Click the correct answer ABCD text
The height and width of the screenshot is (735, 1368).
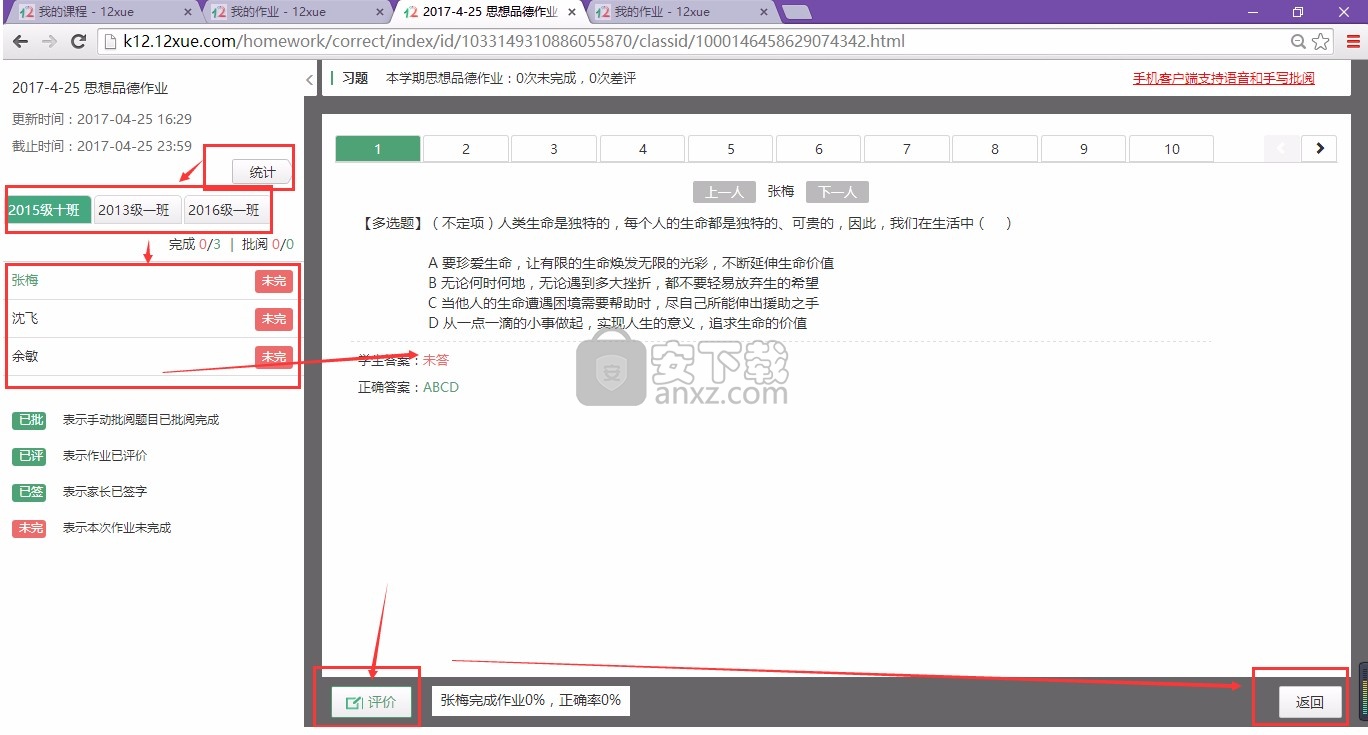pyautogui.click(x=441, y=387)
